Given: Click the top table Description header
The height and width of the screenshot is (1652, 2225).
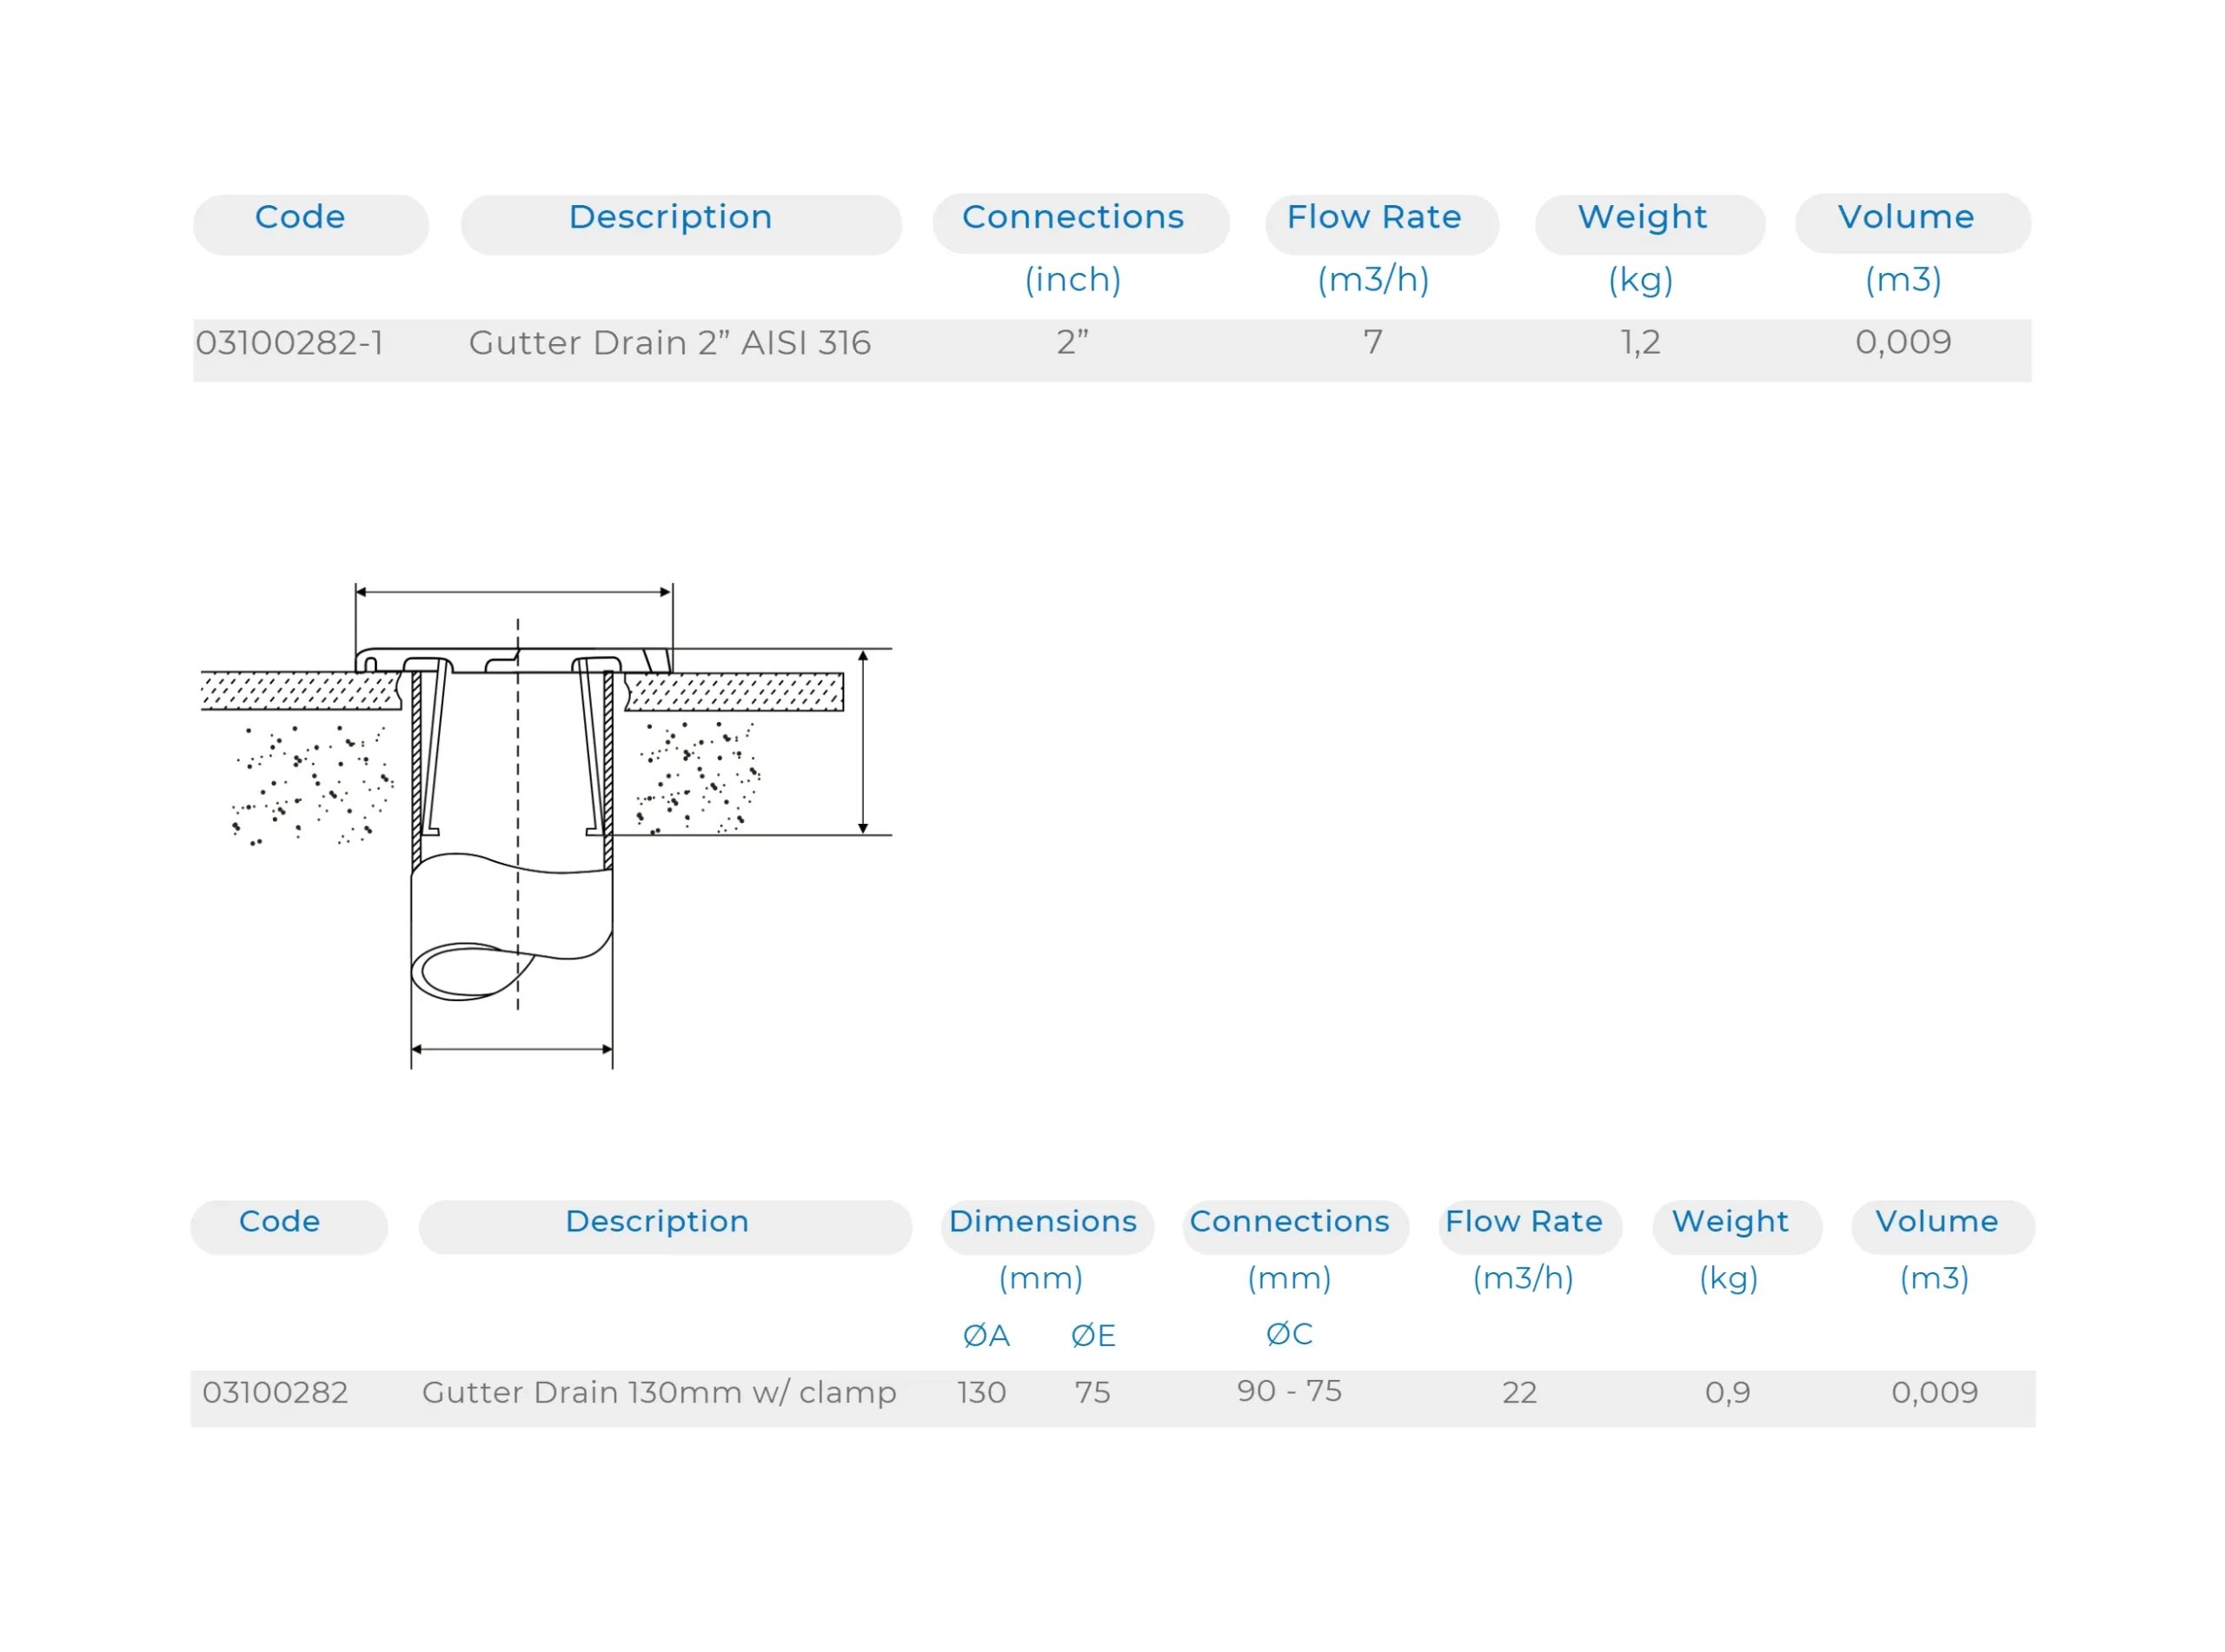Looking at the screenshot, I should (x=670, y=218).
